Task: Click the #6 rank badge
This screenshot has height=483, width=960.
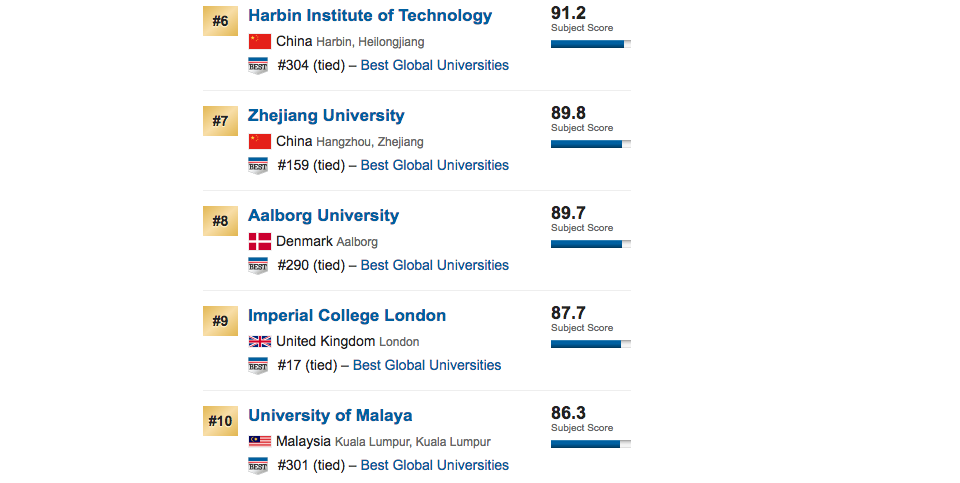Action: [220, 21]
